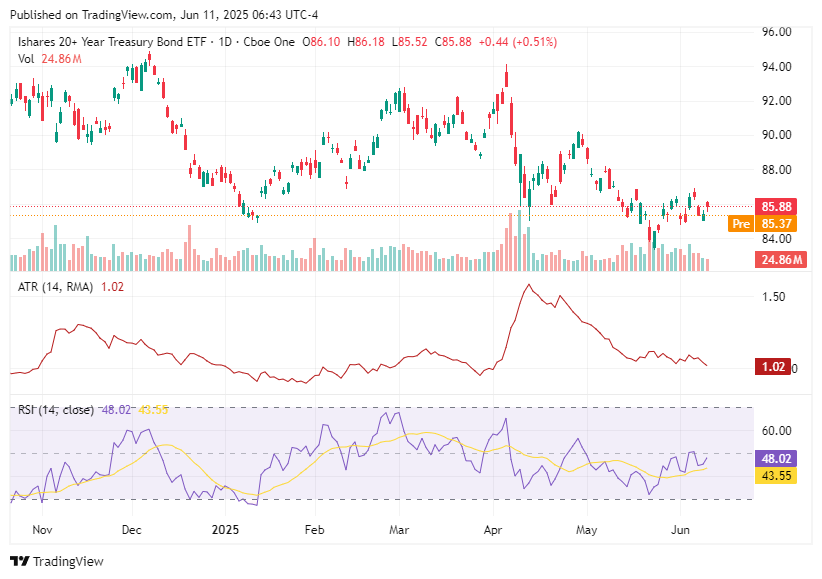822x579 pixels.
Task: Click the orange Pre market tag
Action: pyautogui.click(x=740, y=224)
